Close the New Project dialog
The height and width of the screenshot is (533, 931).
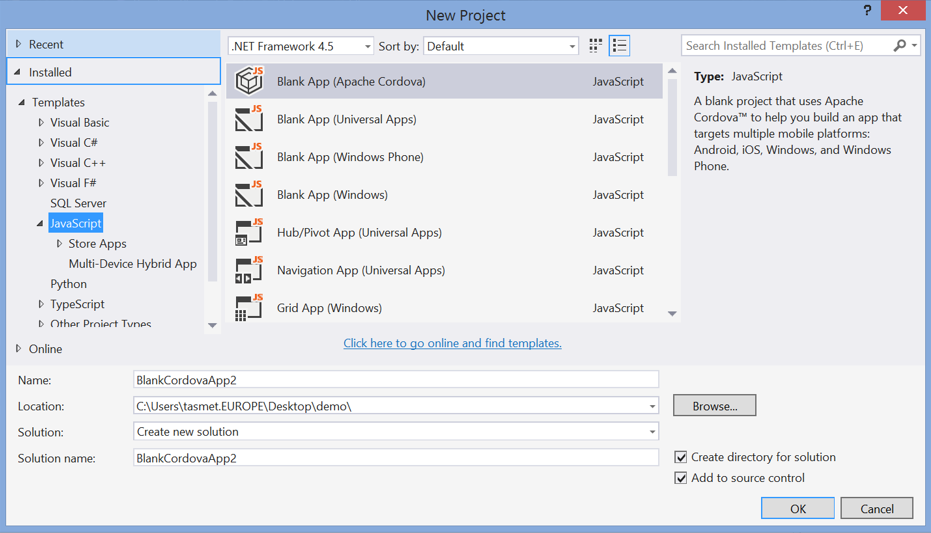902,10
